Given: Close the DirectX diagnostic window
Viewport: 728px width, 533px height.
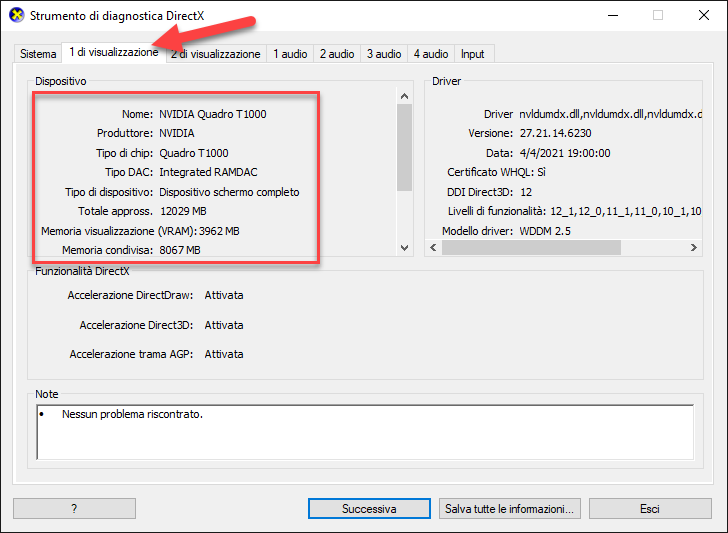Looking at the screenshot, I should tap(704, 15).
